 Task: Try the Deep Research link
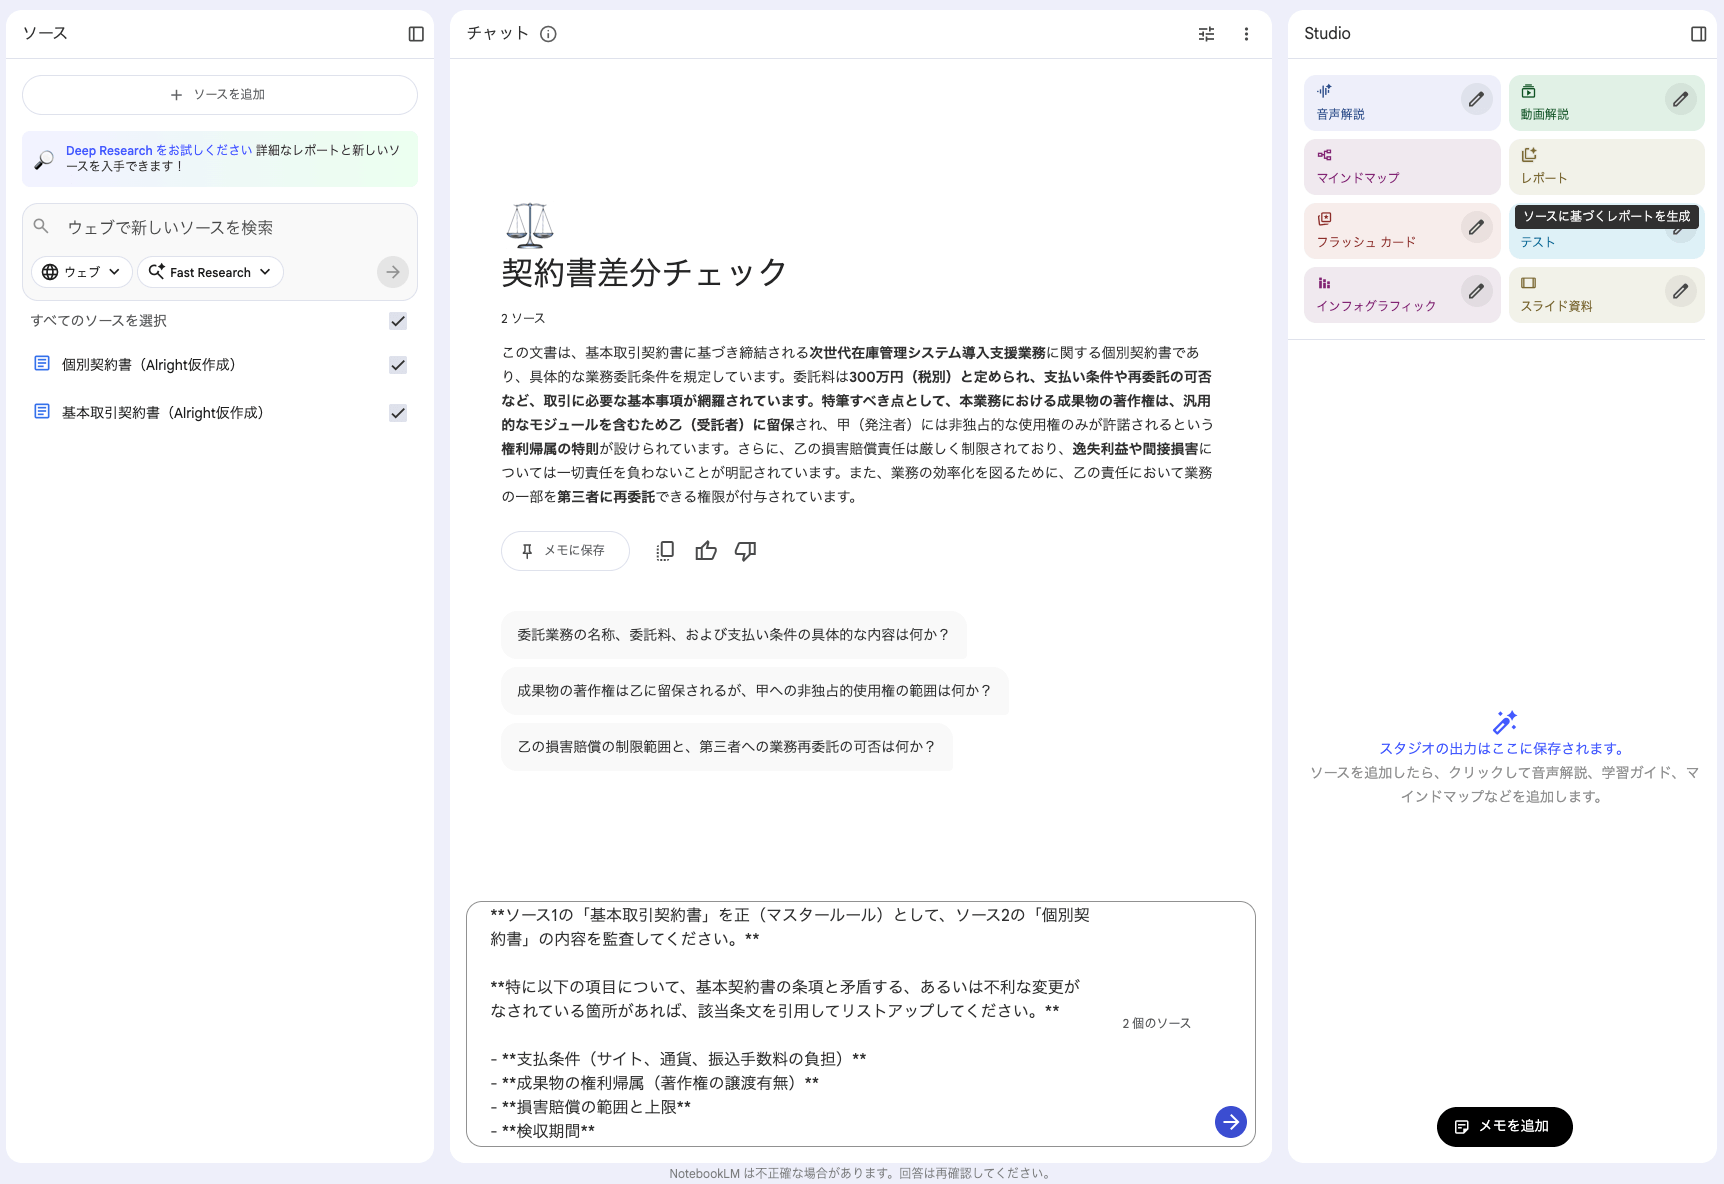pos(109,150)
